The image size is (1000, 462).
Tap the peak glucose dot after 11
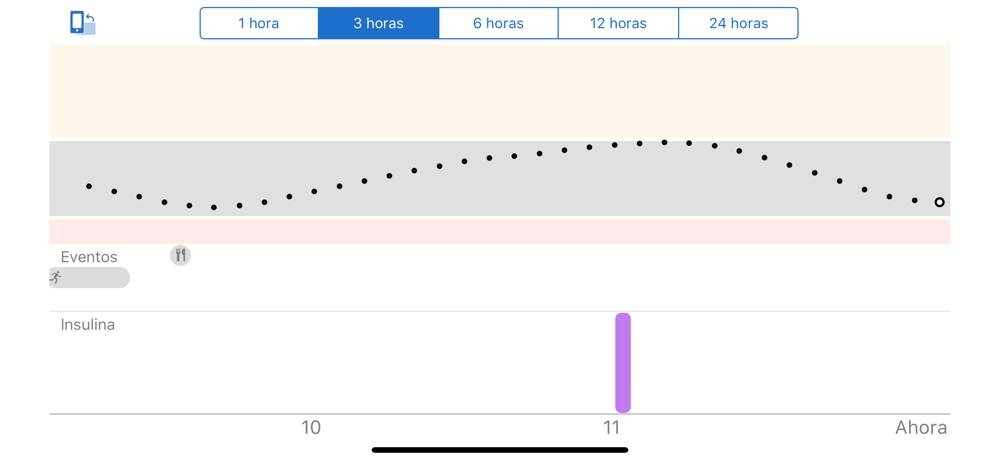coord(665,142)
